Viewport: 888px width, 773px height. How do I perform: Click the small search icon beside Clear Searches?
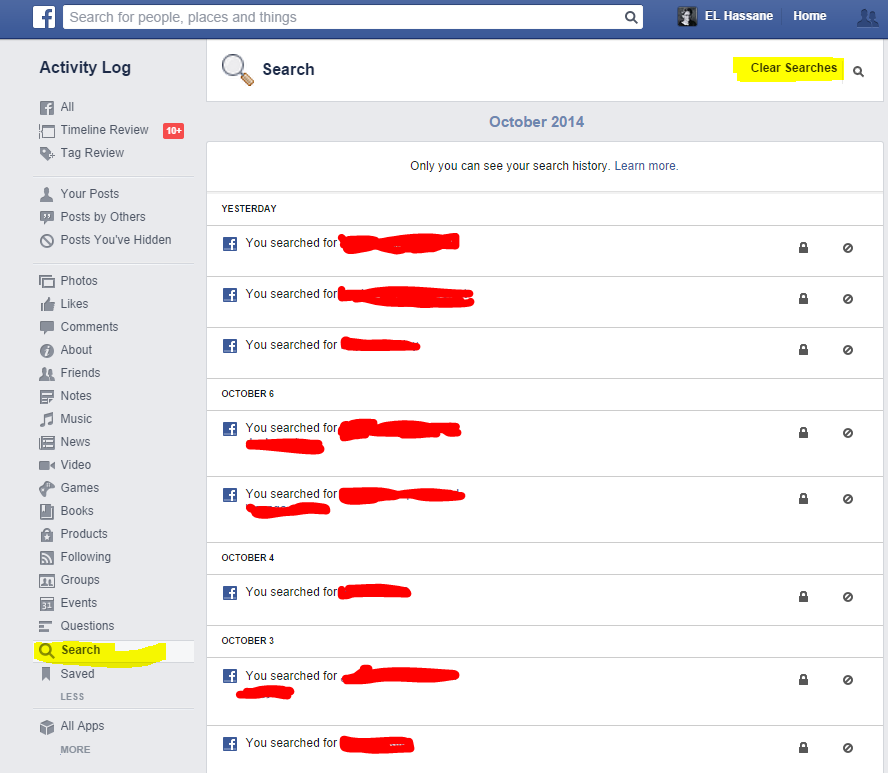tap(858, 72)
